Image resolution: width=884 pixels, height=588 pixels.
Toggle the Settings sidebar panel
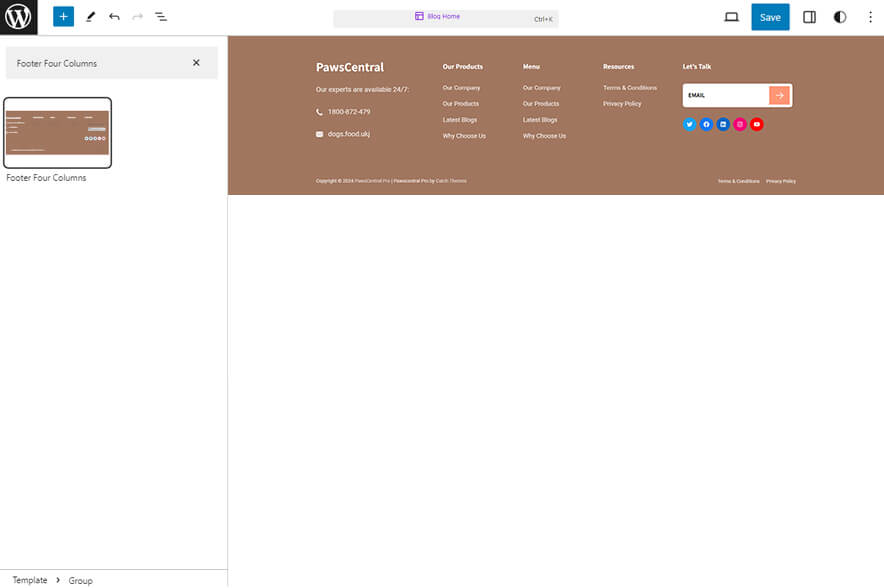coord(809,17)
